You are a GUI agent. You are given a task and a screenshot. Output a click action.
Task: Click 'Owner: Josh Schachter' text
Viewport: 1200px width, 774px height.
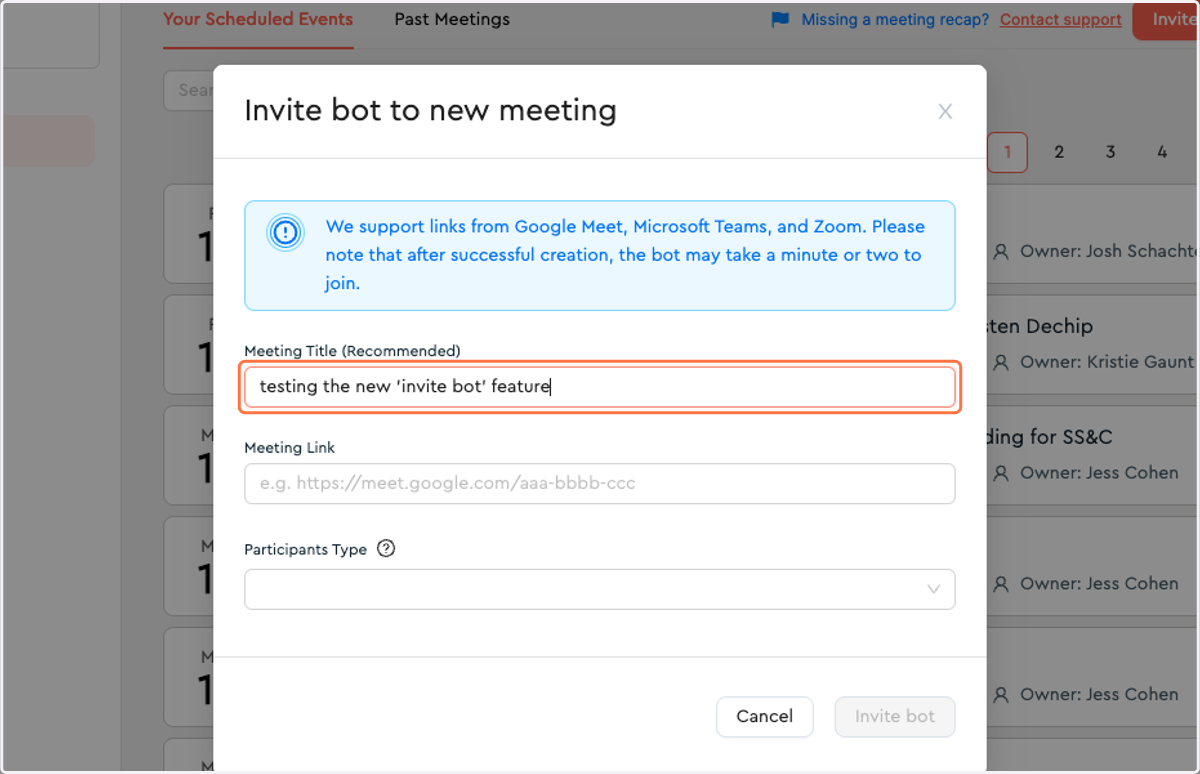(x=1110, y=252)
